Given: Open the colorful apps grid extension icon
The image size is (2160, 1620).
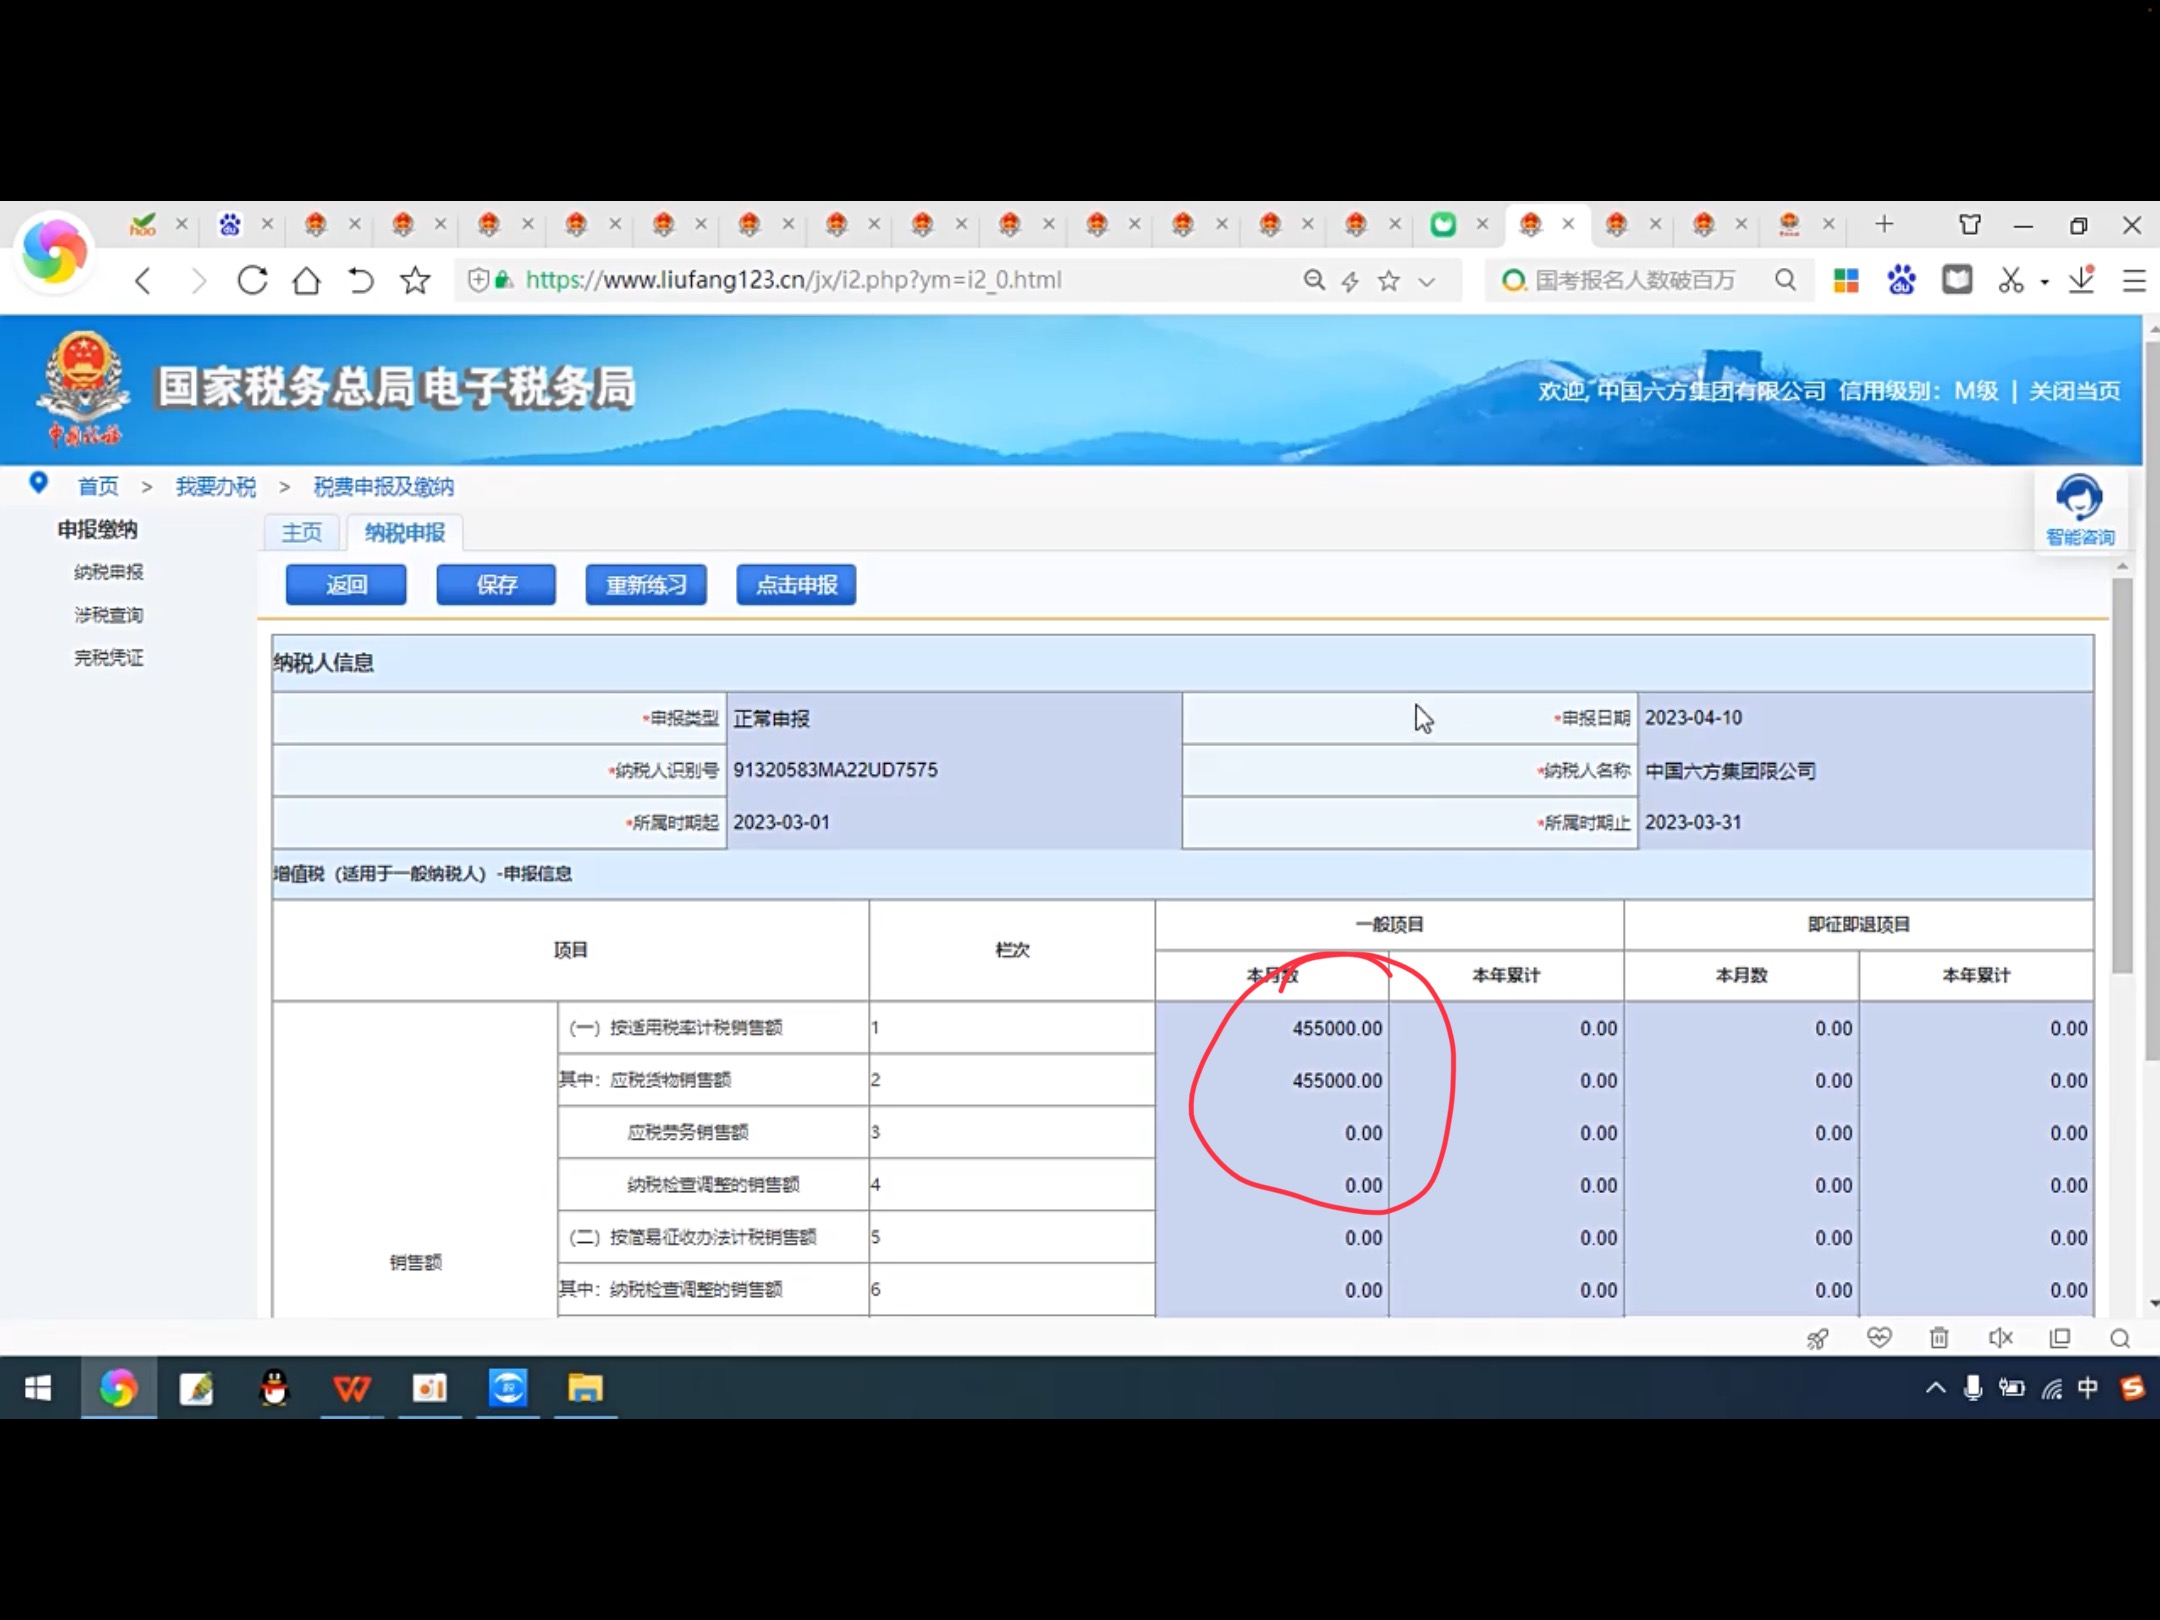Looking at the screenshot, I should pyautogui.click(x=1846, y=281).
